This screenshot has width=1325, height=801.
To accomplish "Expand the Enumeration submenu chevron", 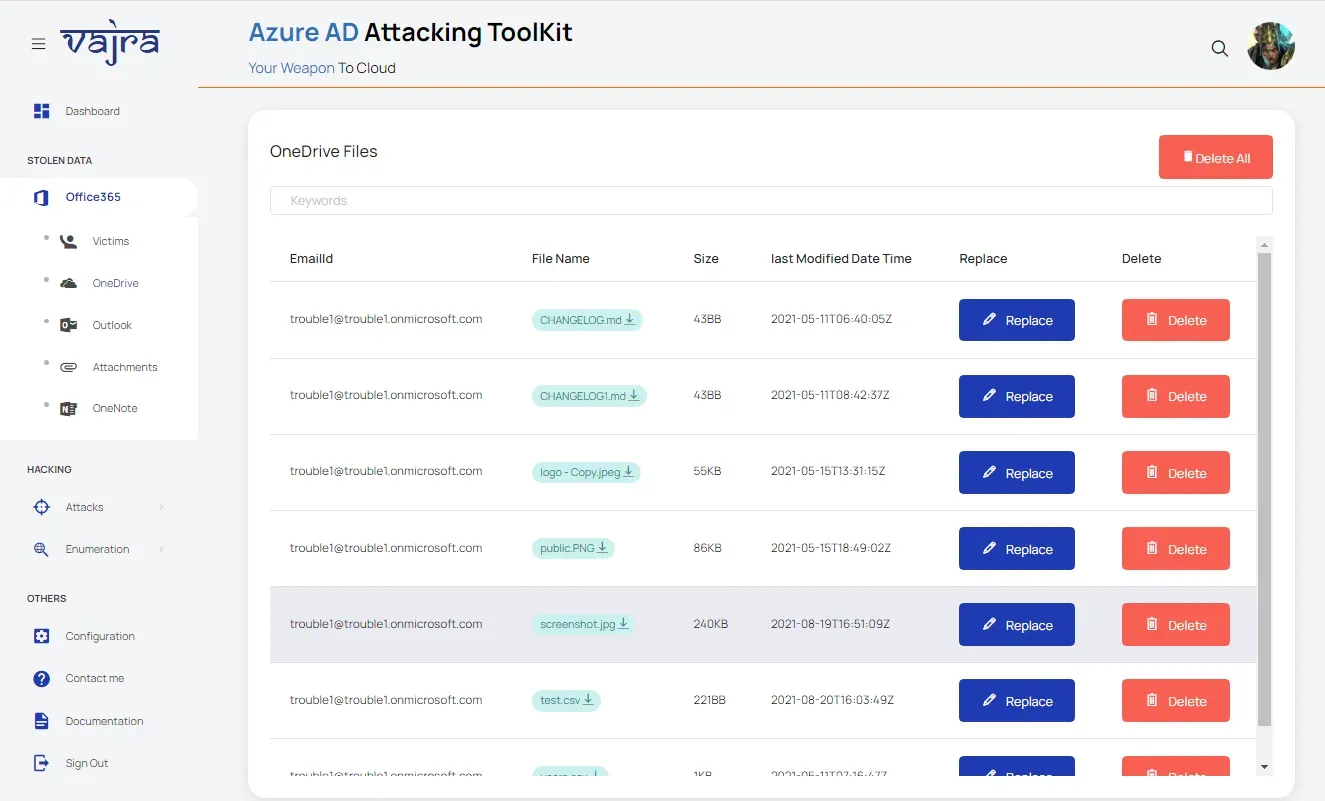I will pyautogui.click(x=161, y=549).
